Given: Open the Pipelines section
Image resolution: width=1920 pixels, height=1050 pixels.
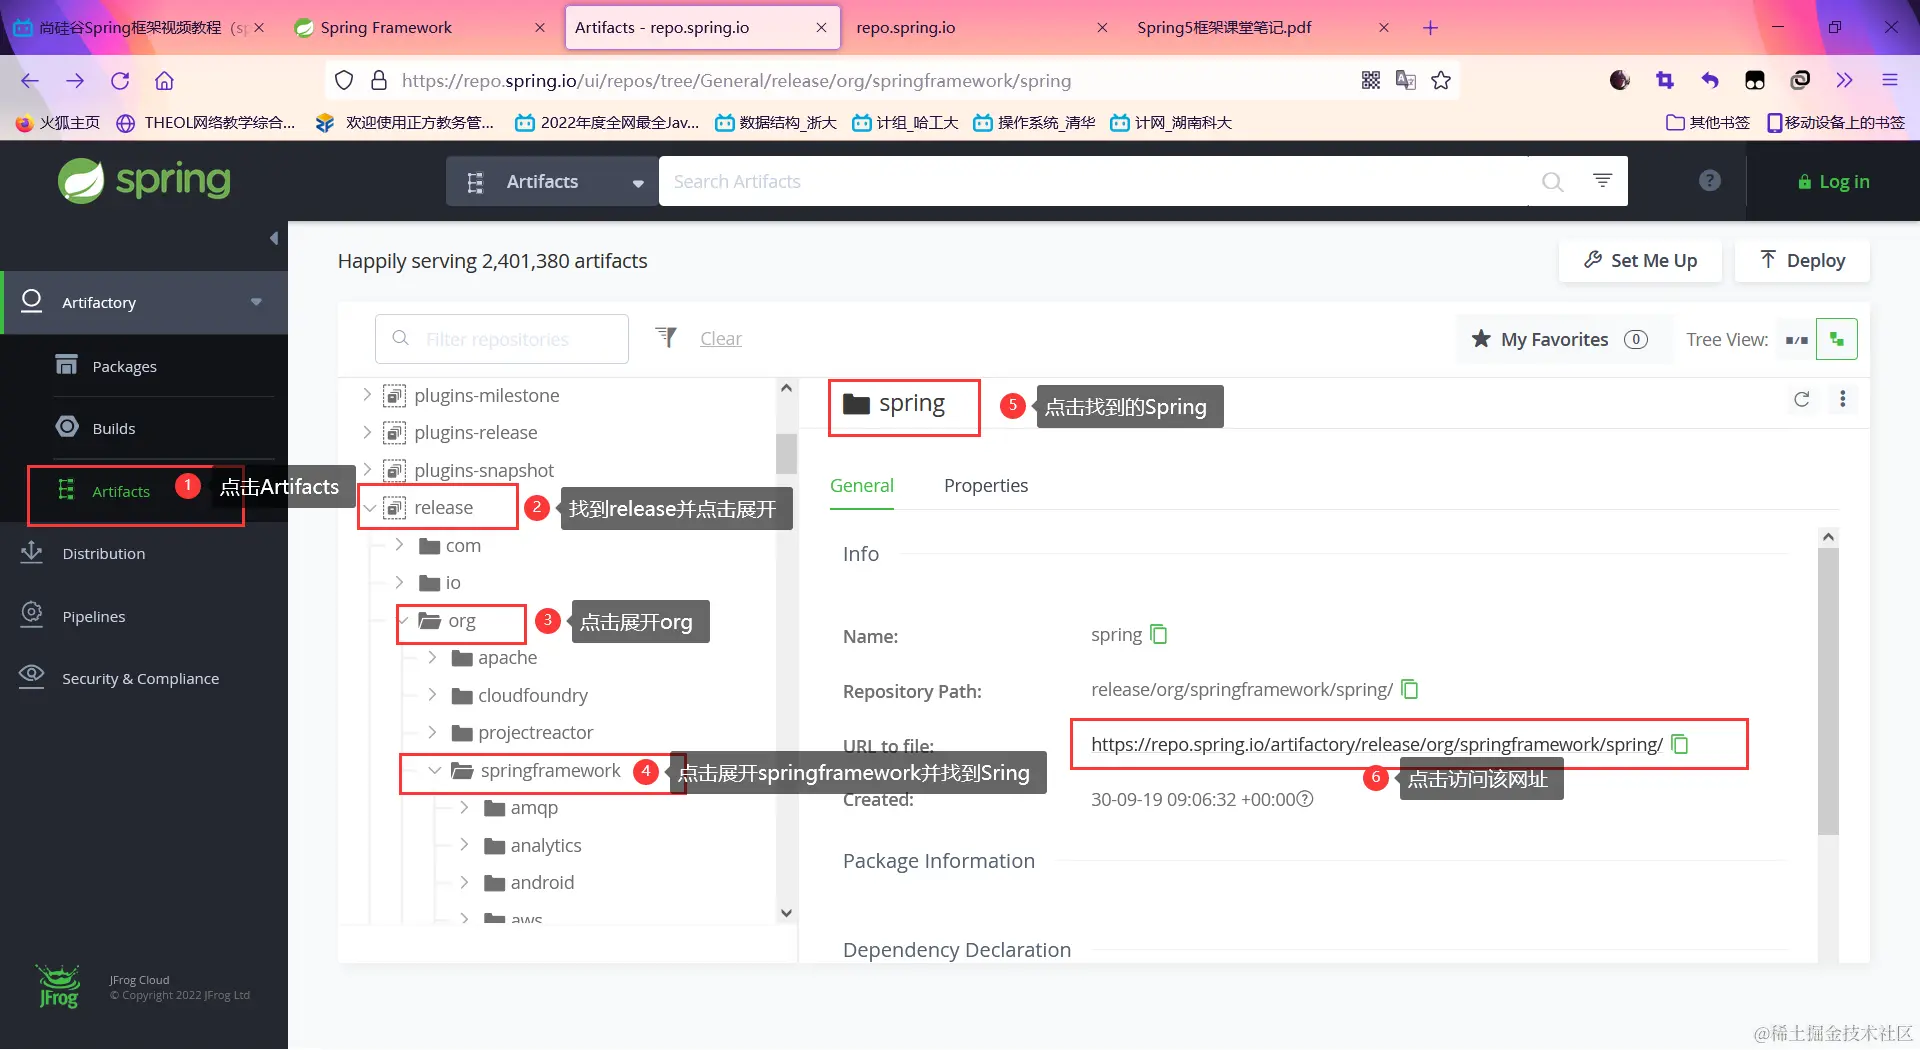Looking at the screenshot, I should (93, 616).
